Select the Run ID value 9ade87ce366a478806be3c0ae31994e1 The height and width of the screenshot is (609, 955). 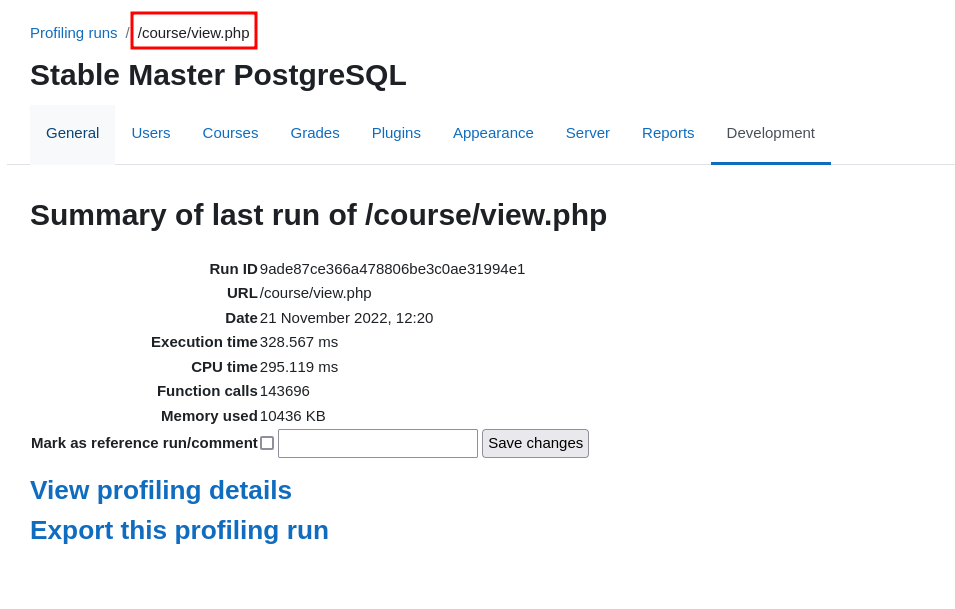pyautogui.click(x=392, y=269)
